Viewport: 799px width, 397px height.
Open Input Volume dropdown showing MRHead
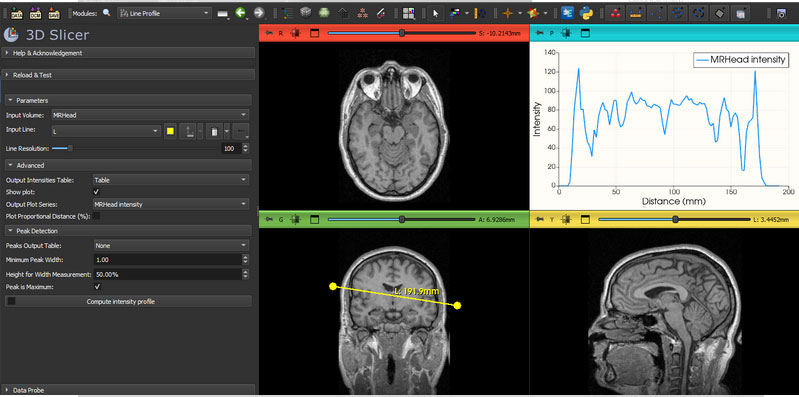(150, 115)
